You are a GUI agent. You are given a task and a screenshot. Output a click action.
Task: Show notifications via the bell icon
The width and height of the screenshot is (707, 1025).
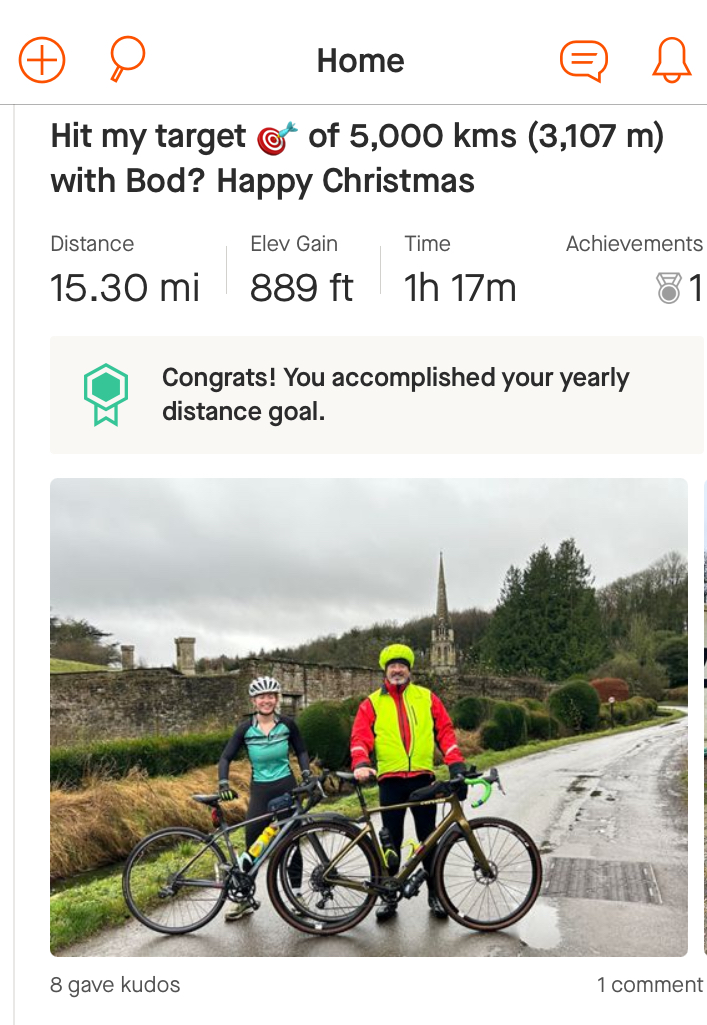pos(671,60)
